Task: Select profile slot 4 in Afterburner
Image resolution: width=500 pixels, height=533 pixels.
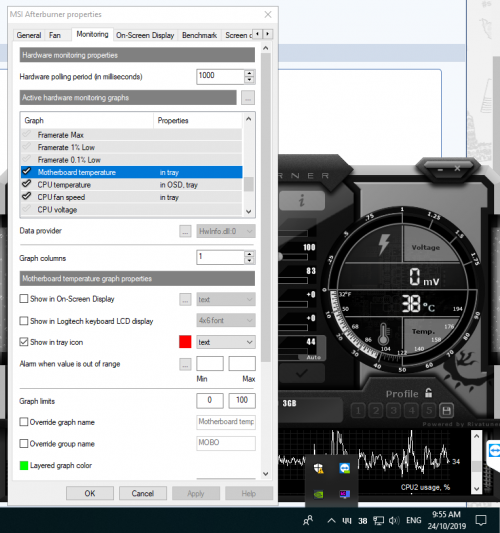Action: pyautogui.click(x=411, y=411)
